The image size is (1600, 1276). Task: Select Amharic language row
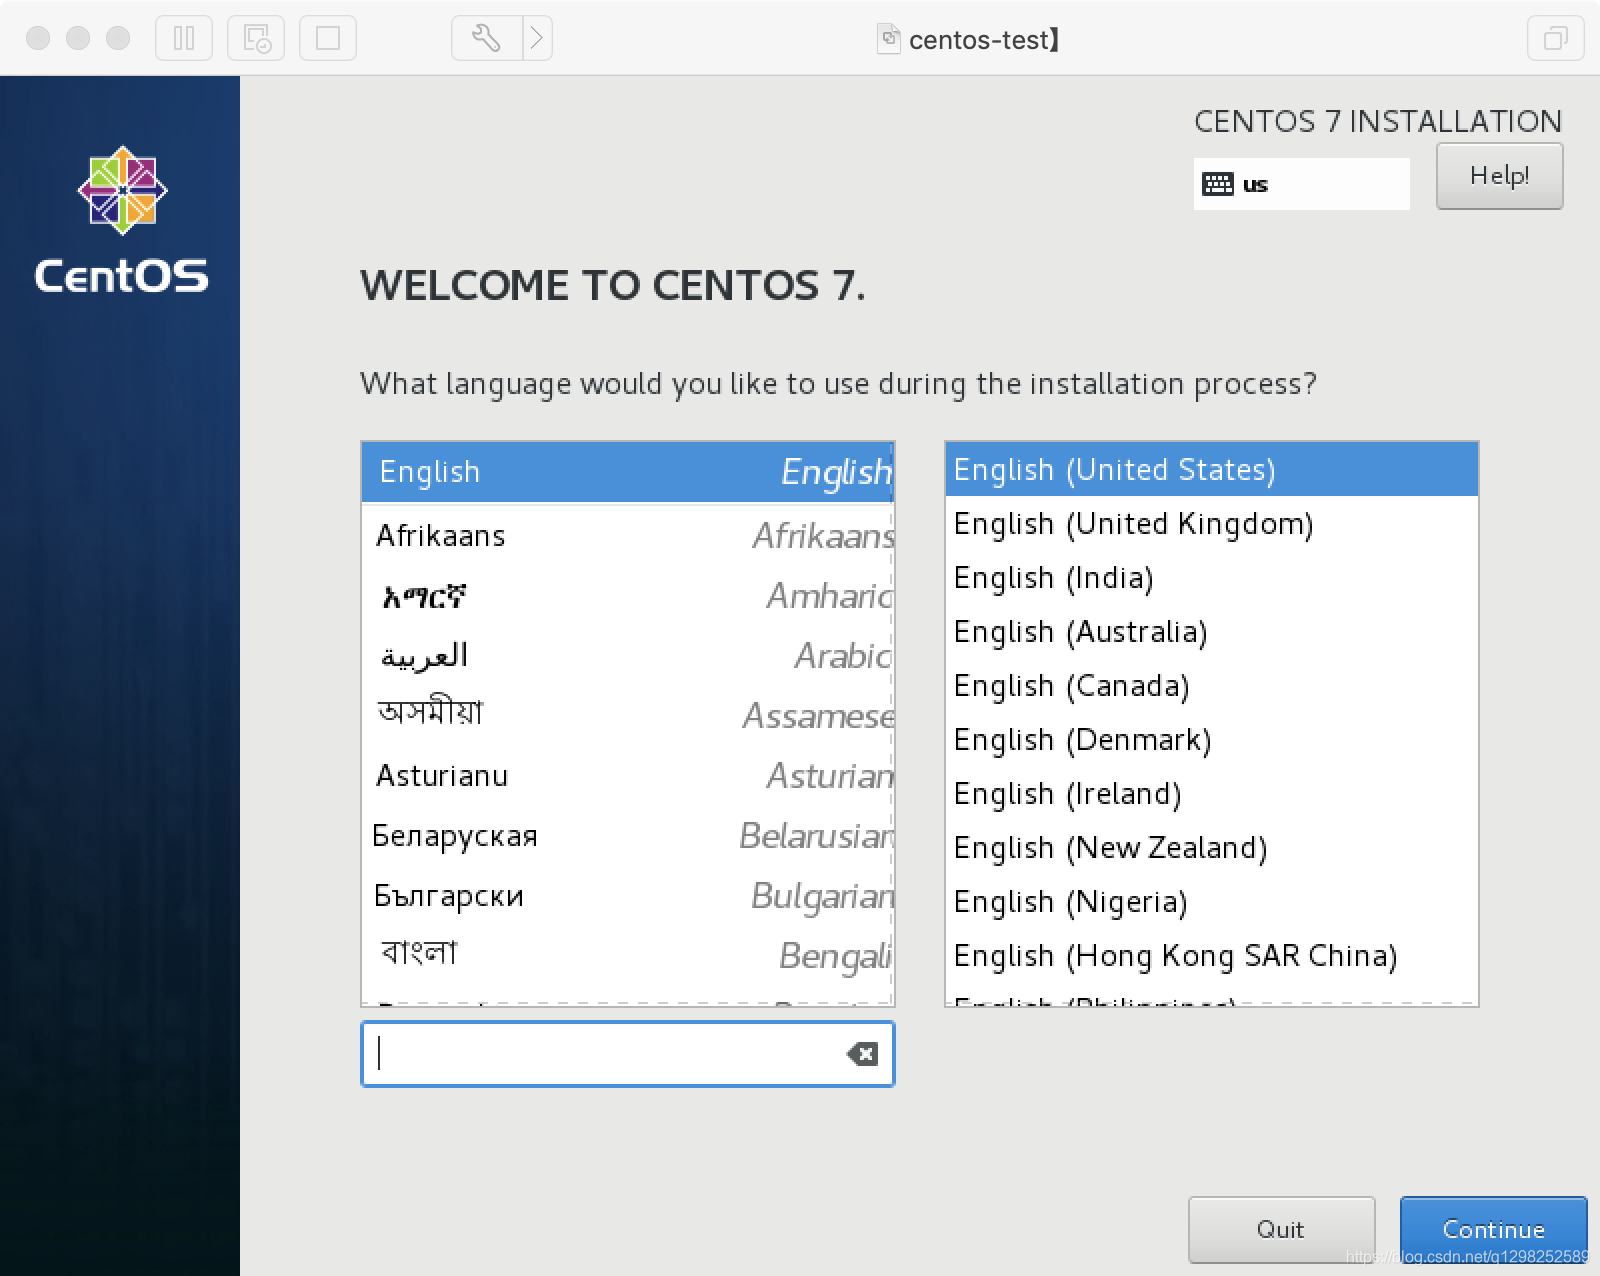(x=627, y=596)
